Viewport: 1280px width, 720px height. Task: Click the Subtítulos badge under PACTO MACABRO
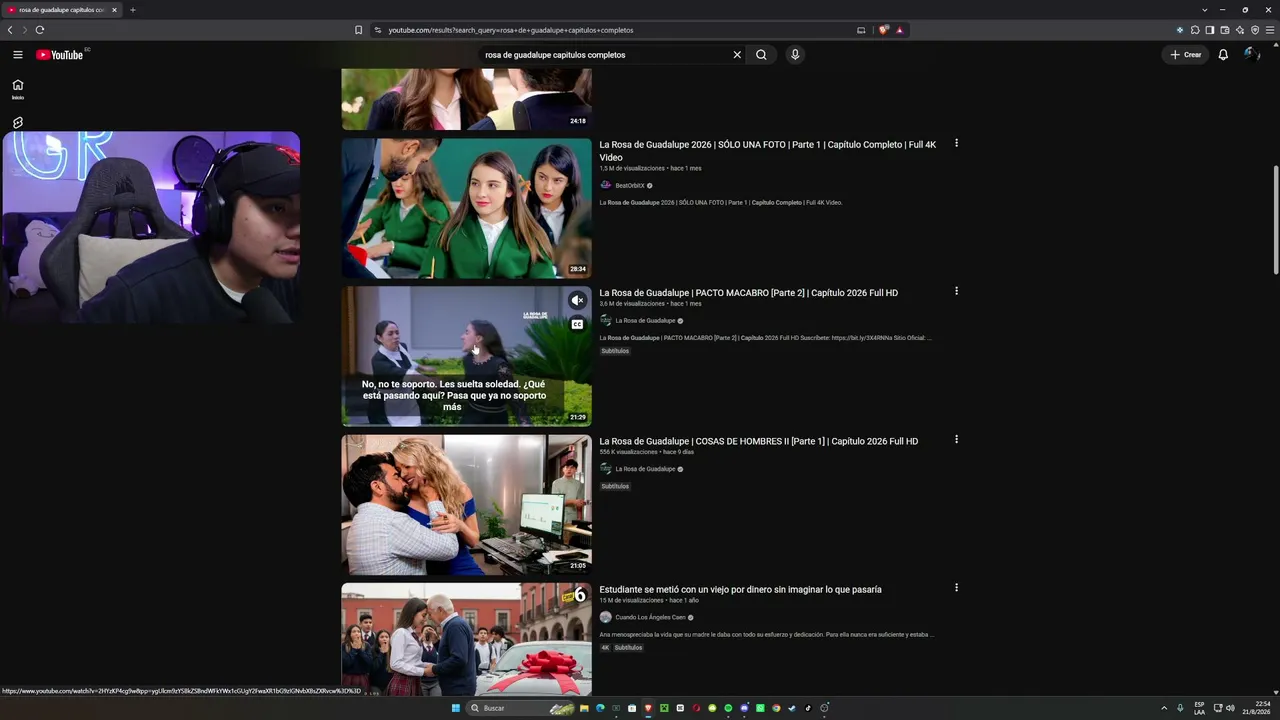(x=615, y=351)
